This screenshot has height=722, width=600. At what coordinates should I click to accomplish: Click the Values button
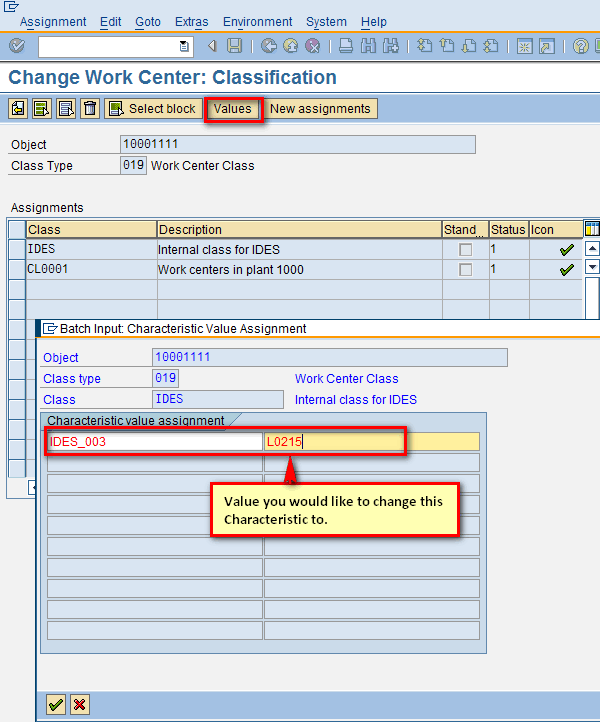tap(233, 109)
